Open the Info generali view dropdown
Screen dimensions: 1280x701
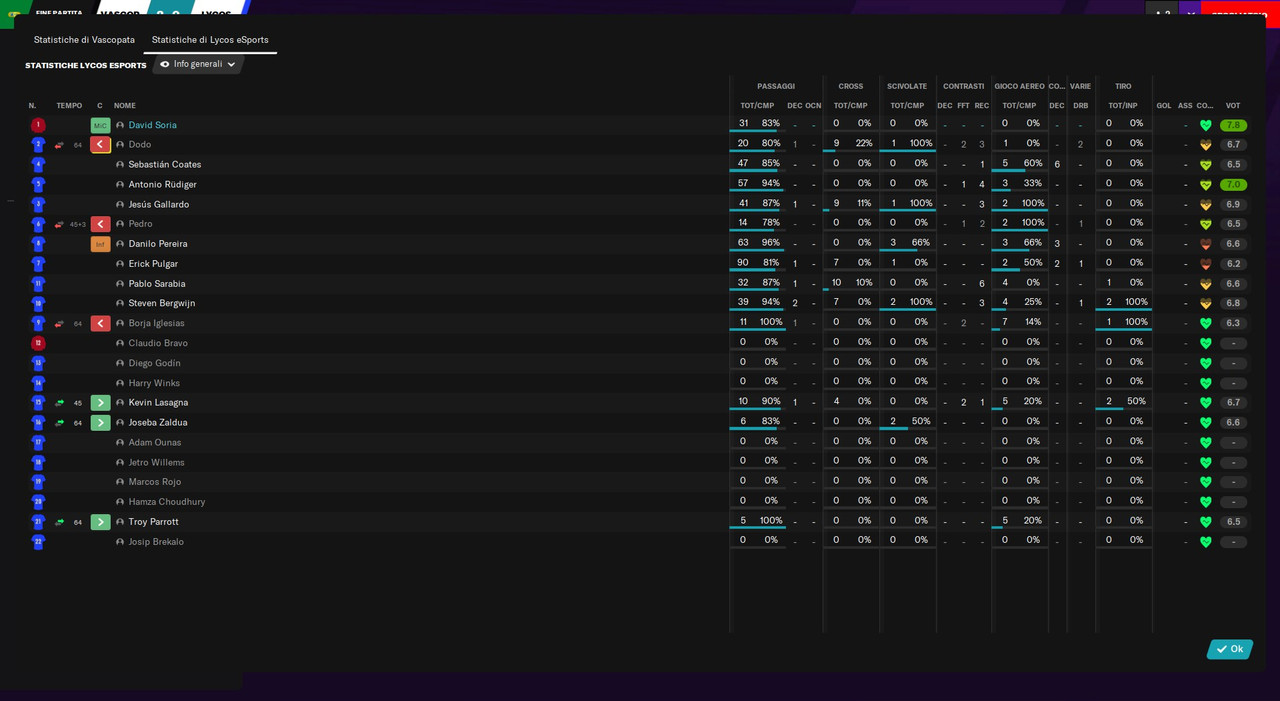(x=198, y=64)
